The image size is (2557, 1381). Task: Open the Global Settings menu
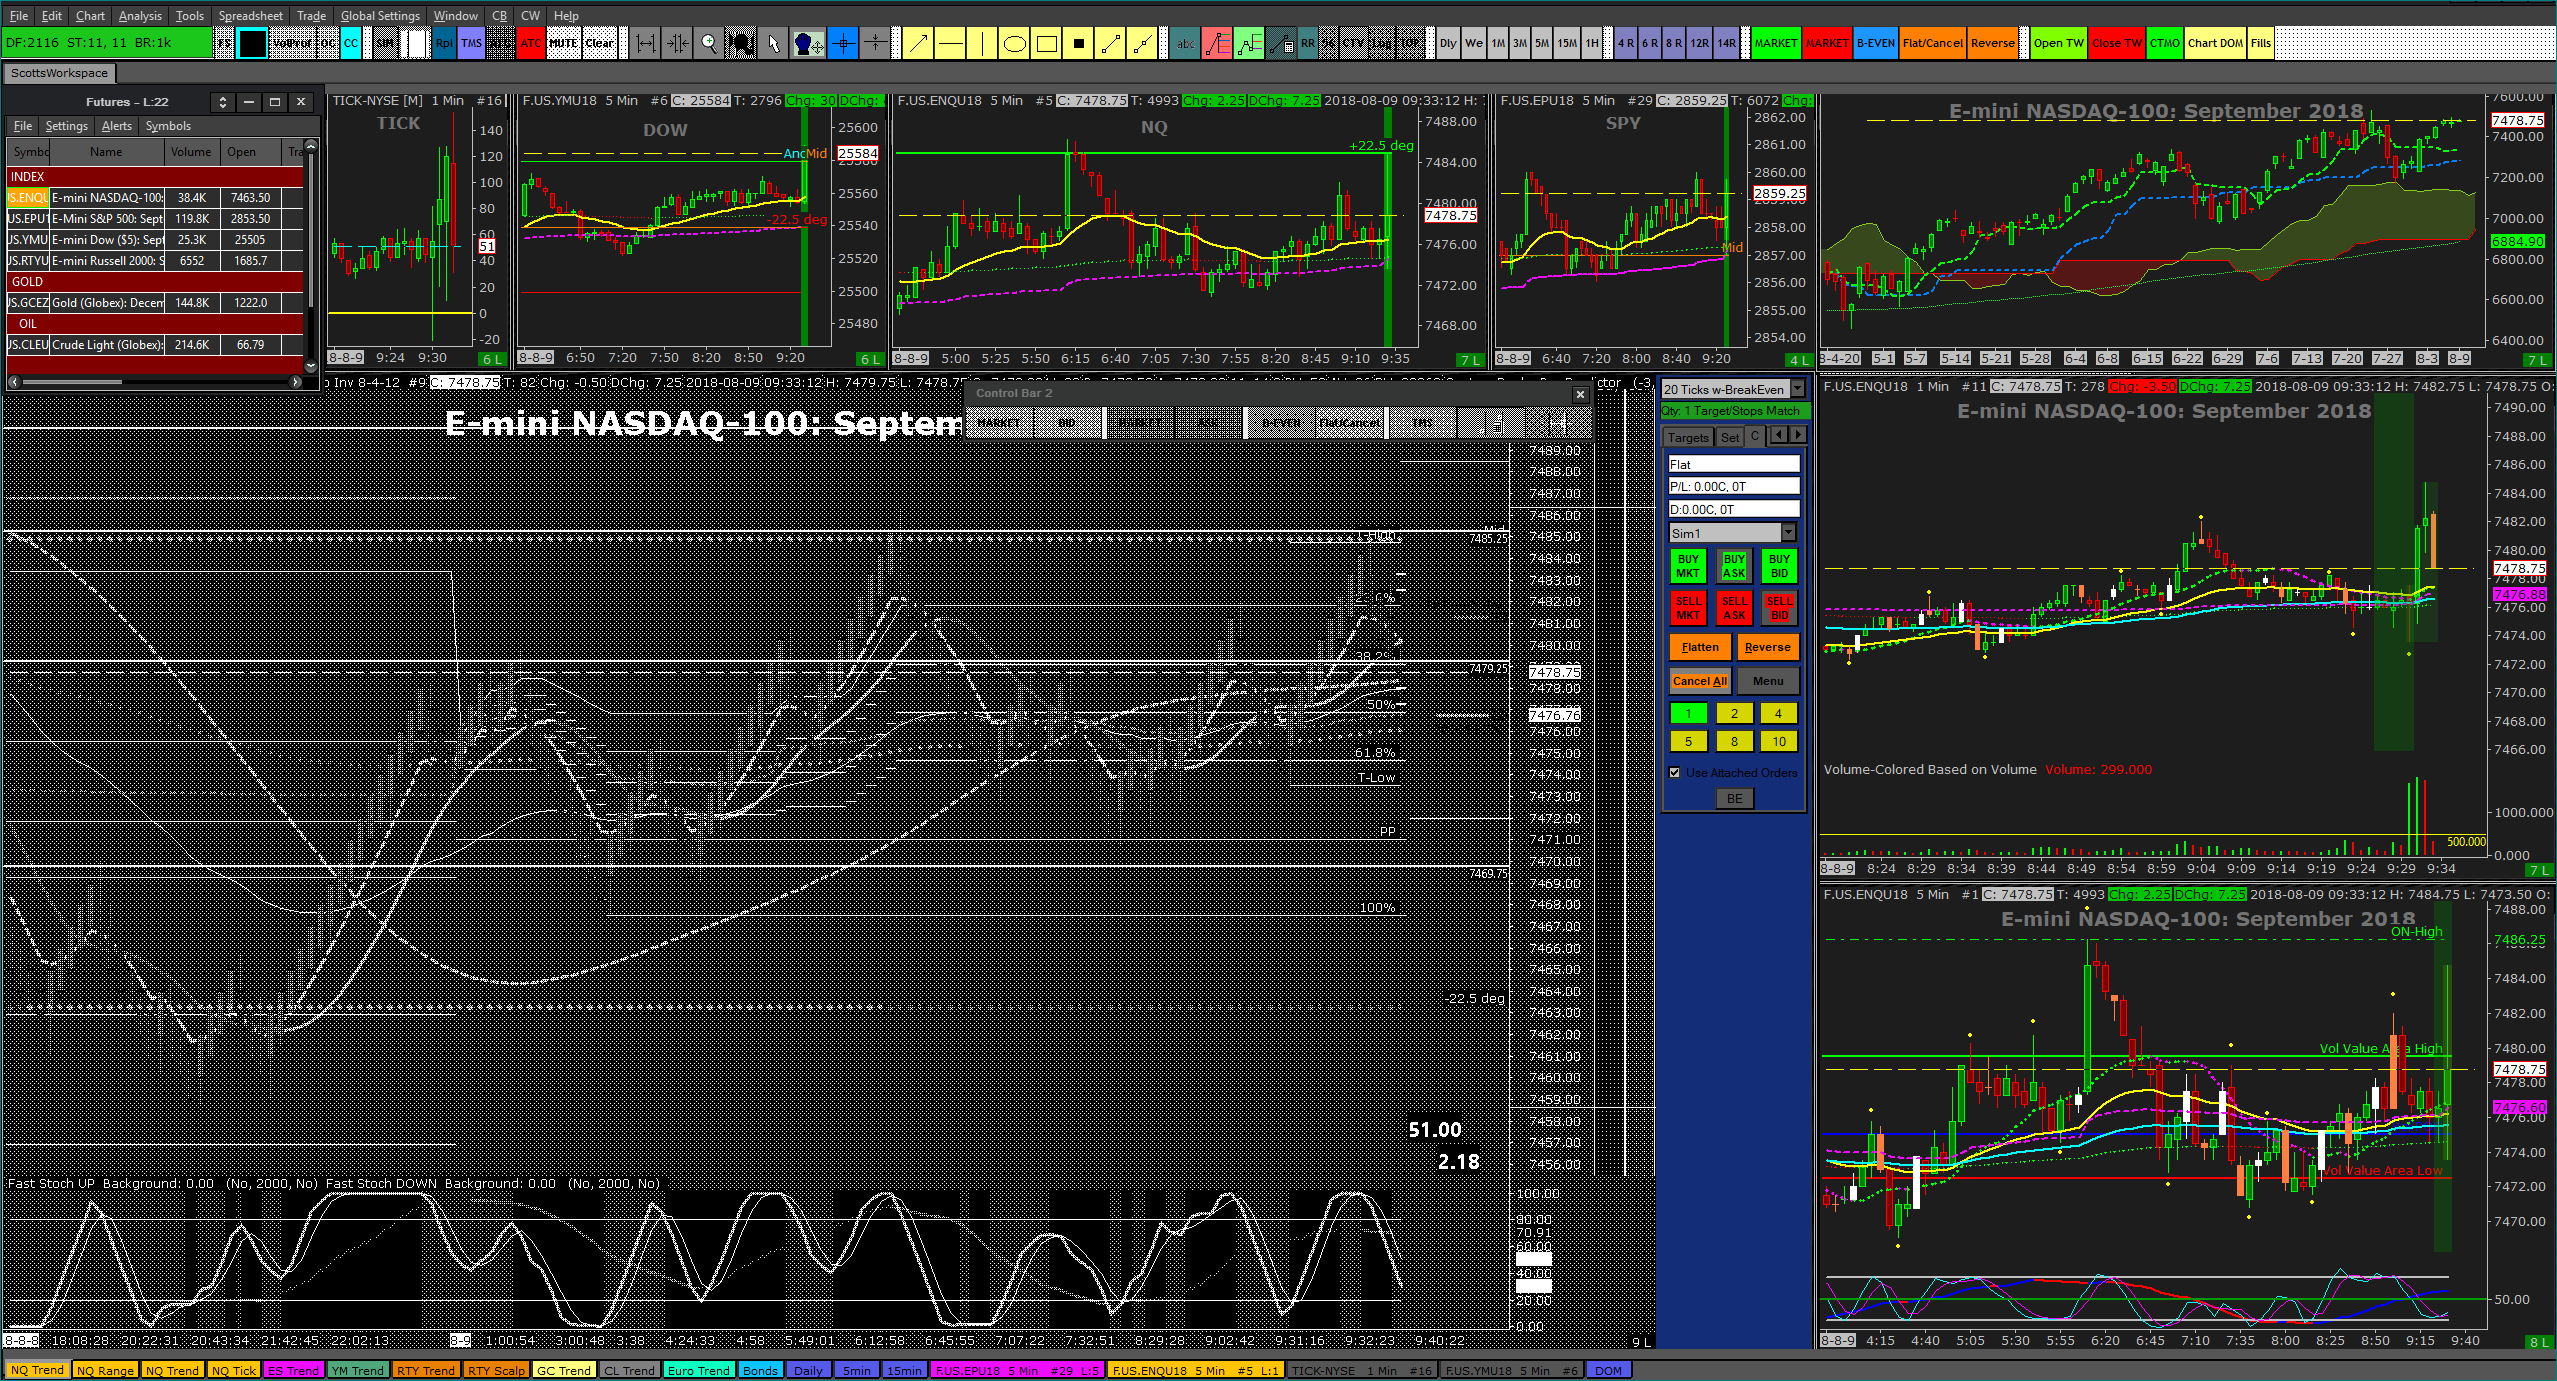click(x=380, y=15)
